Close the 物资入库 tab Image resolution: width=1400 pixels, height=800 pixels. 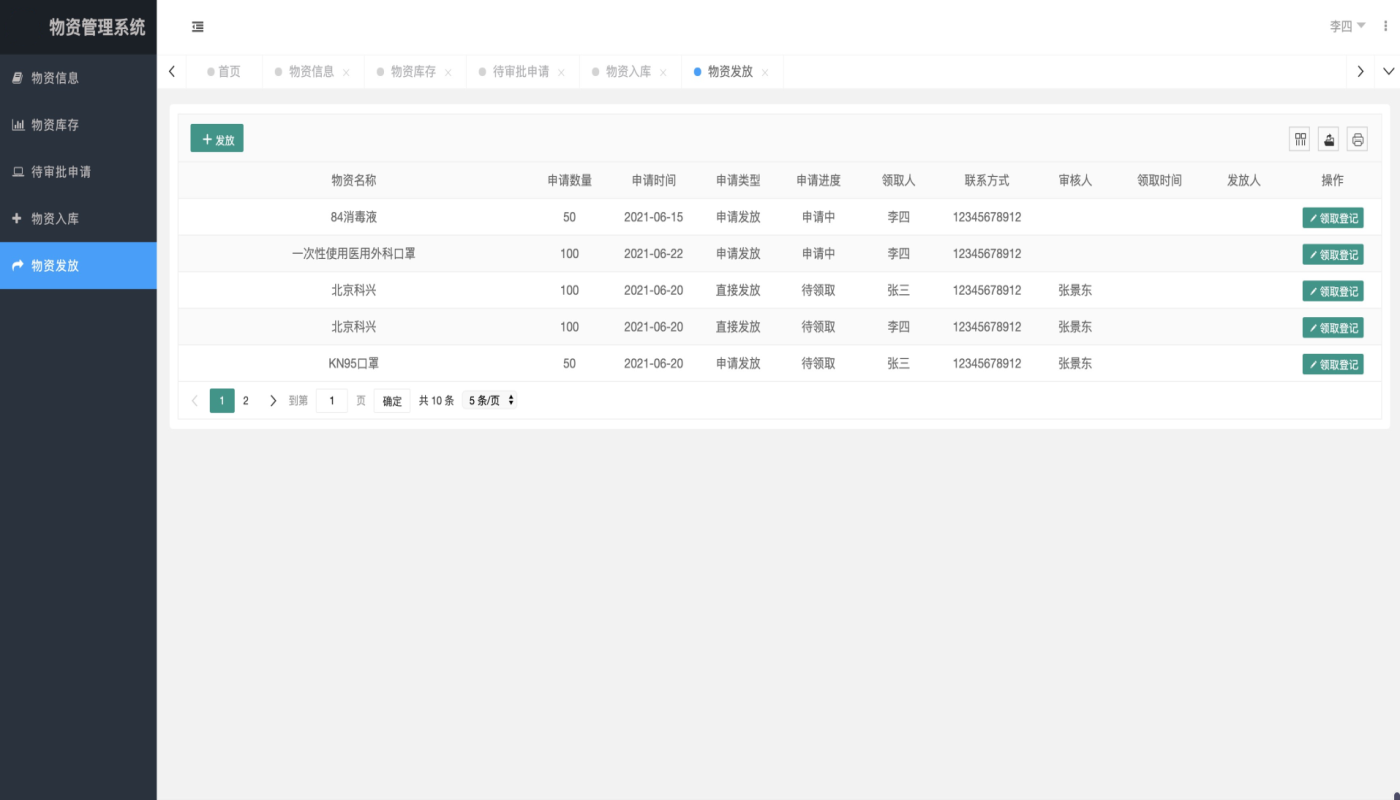tap(663, 73)
